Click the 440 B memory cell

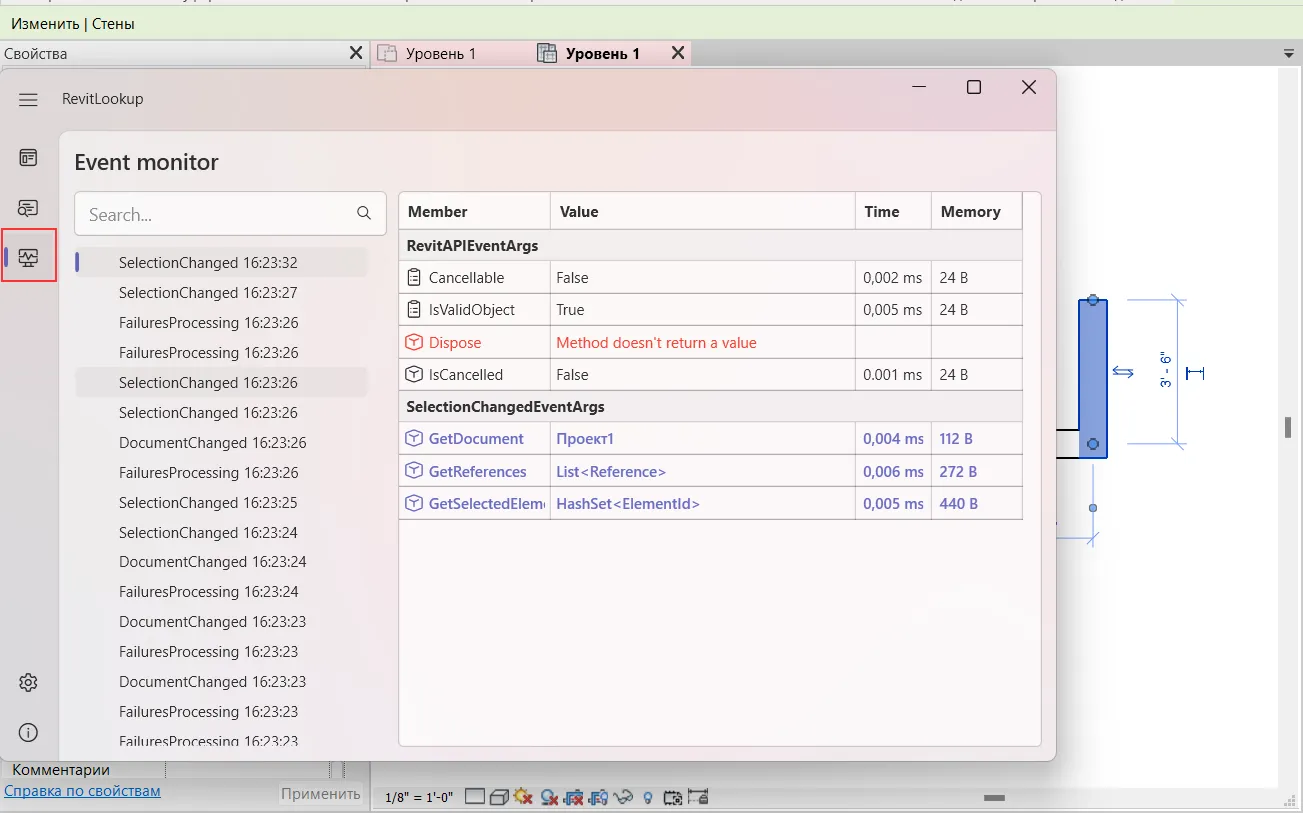pos(976,504)
